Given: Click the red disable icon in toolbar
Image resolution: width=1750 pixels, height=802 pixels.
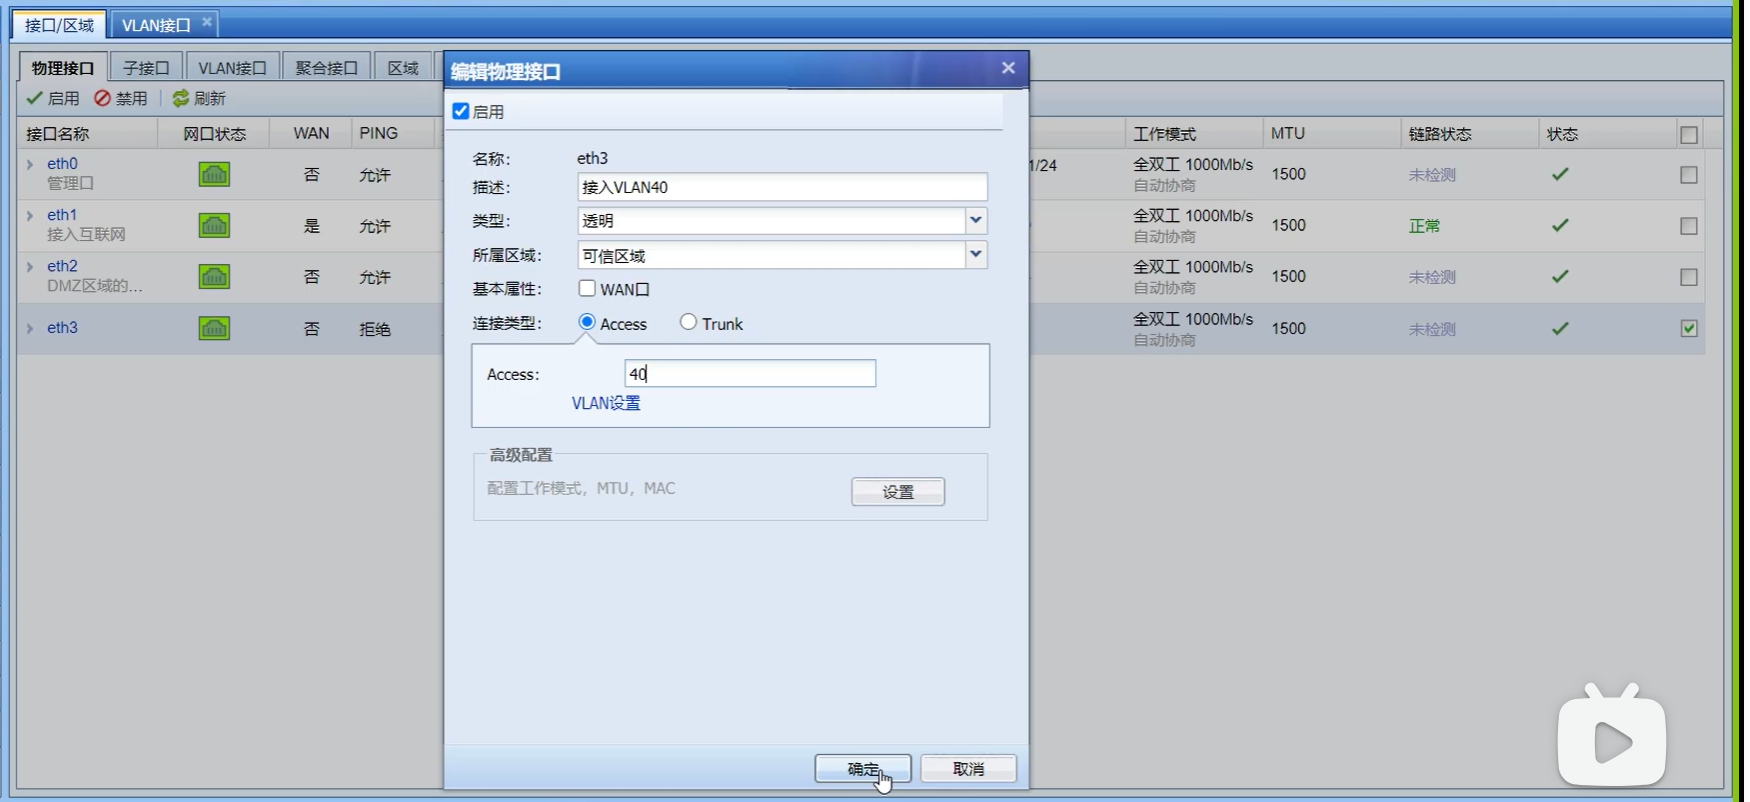Looking at the screenshot, I should pos(102,98).
